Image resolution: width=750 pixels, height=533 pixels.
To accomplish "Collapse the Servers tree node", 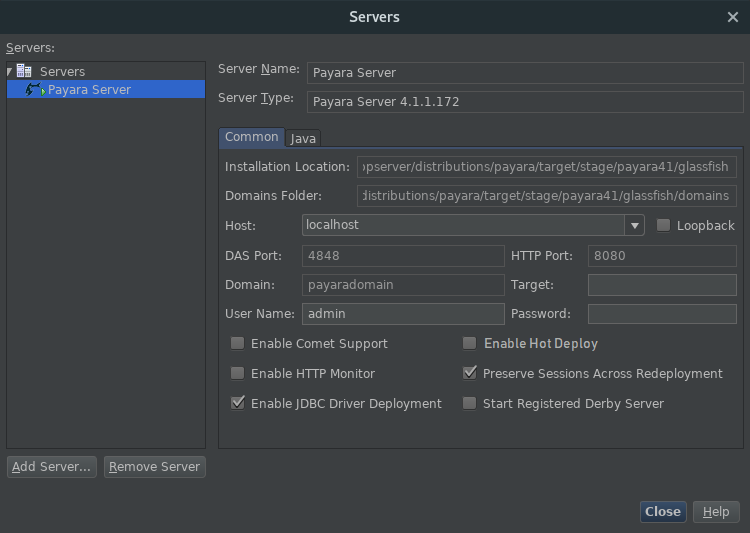I will [10, 72].
